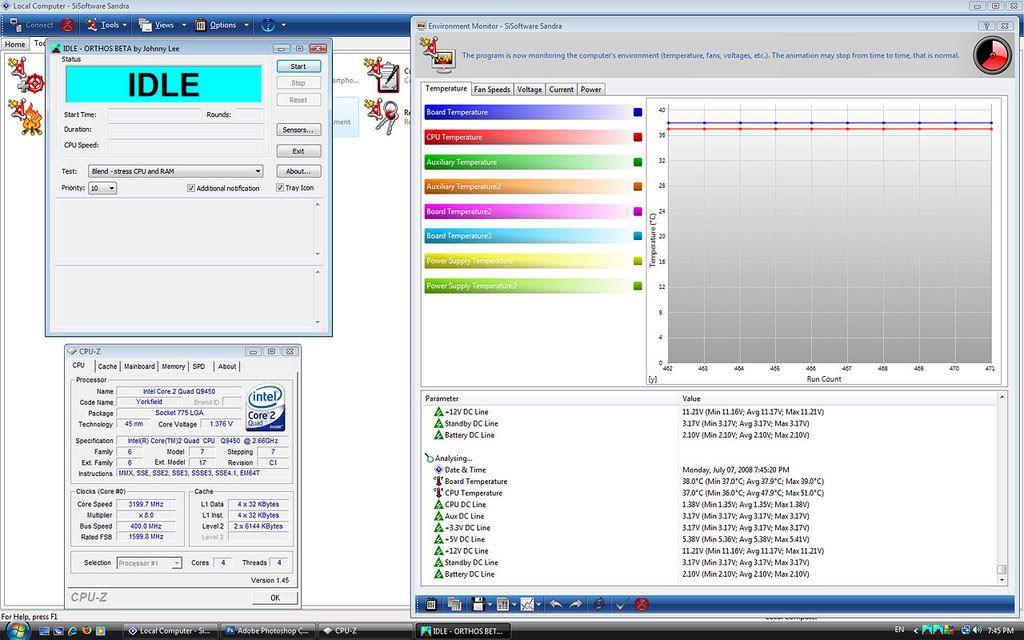Click the parameter list vertical scrollbar thumb
1024x640 pixels.
(x=1002, y=570)
